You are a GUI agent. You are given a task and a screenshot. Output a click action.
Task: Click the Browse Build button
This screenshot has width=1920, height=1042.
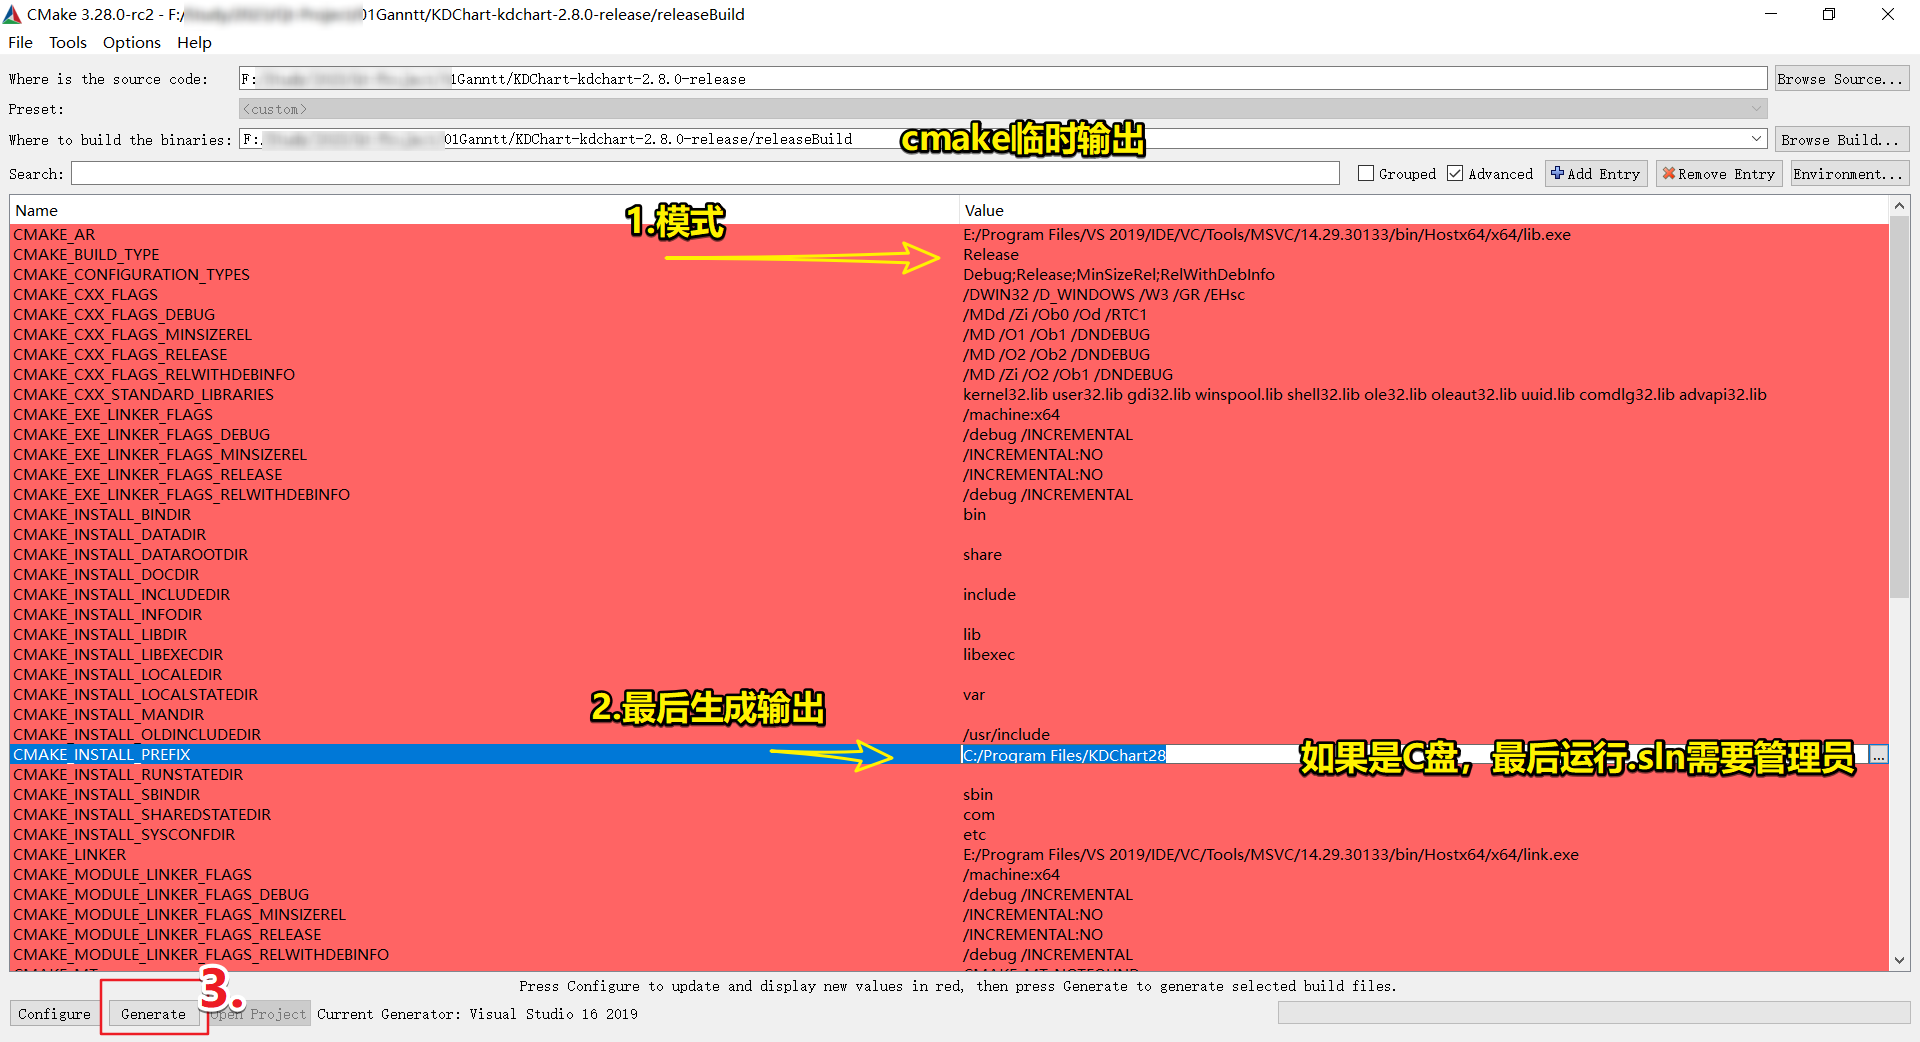tap(1841, 140)
